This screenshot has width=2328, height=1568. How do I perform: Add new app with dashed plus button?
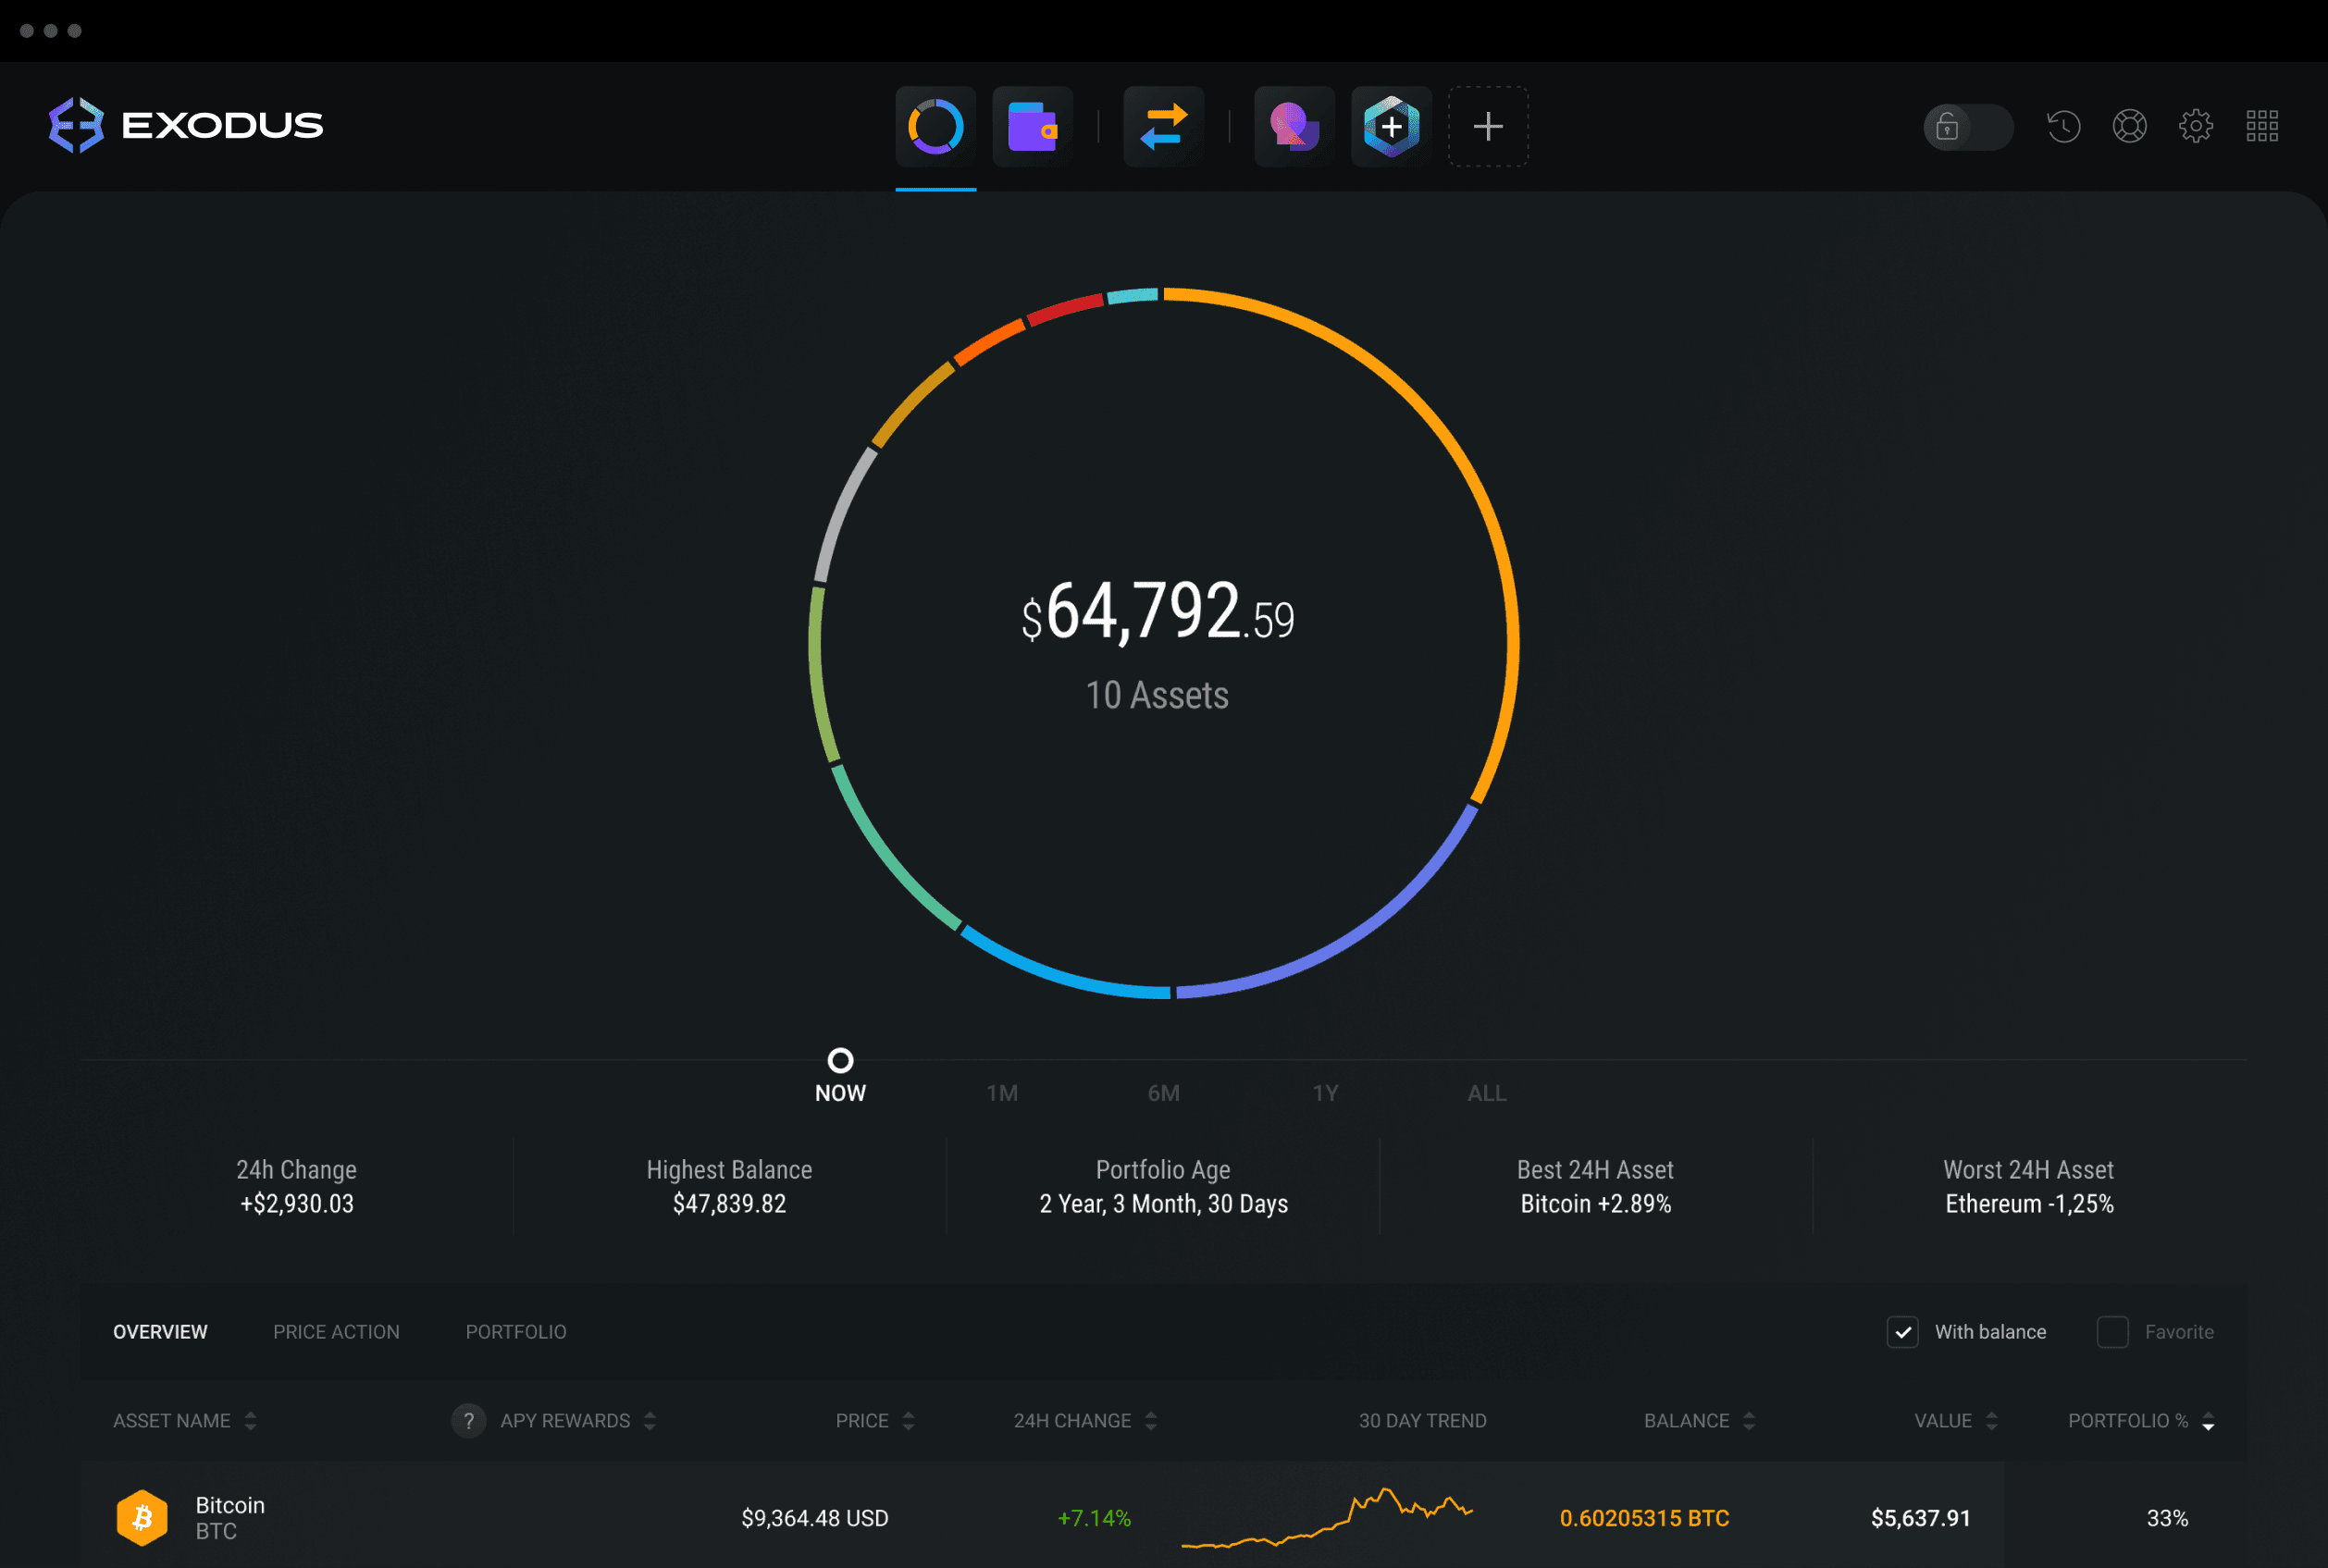pyautogui.click(x=1488, y=127)
